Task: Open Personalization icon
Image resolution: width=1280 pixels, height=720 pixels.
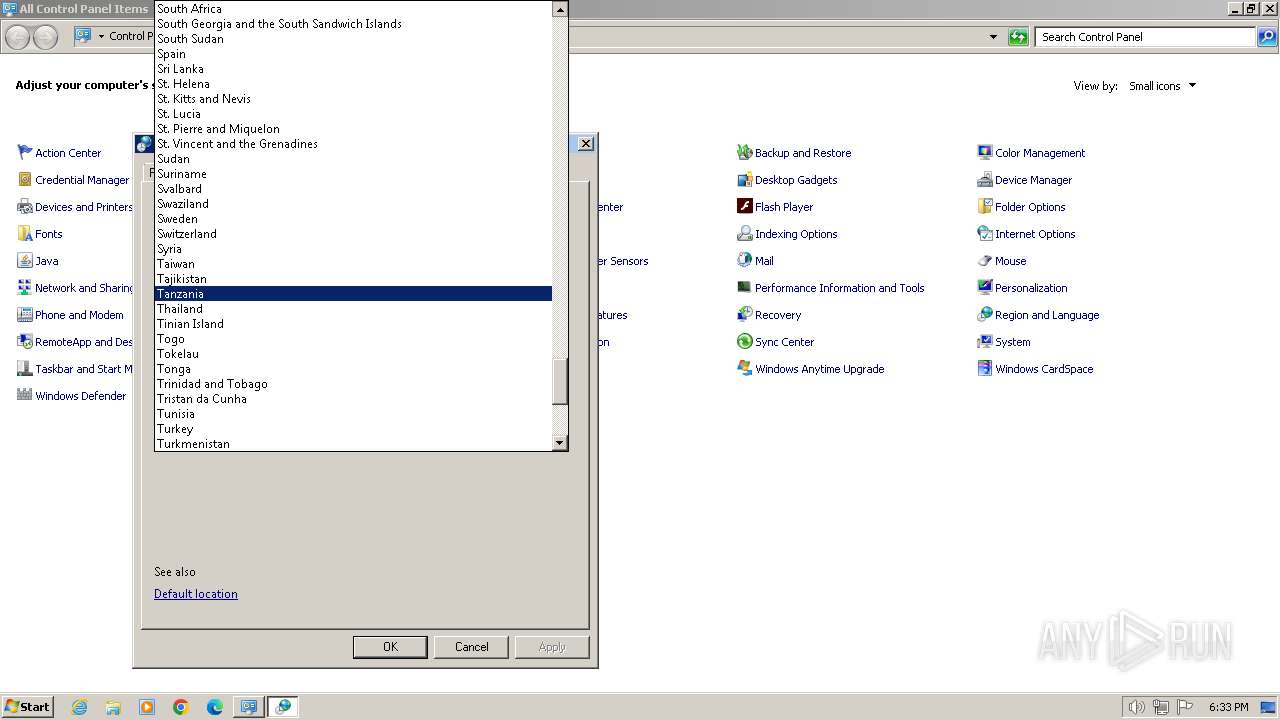Action: tap(985, 287)
